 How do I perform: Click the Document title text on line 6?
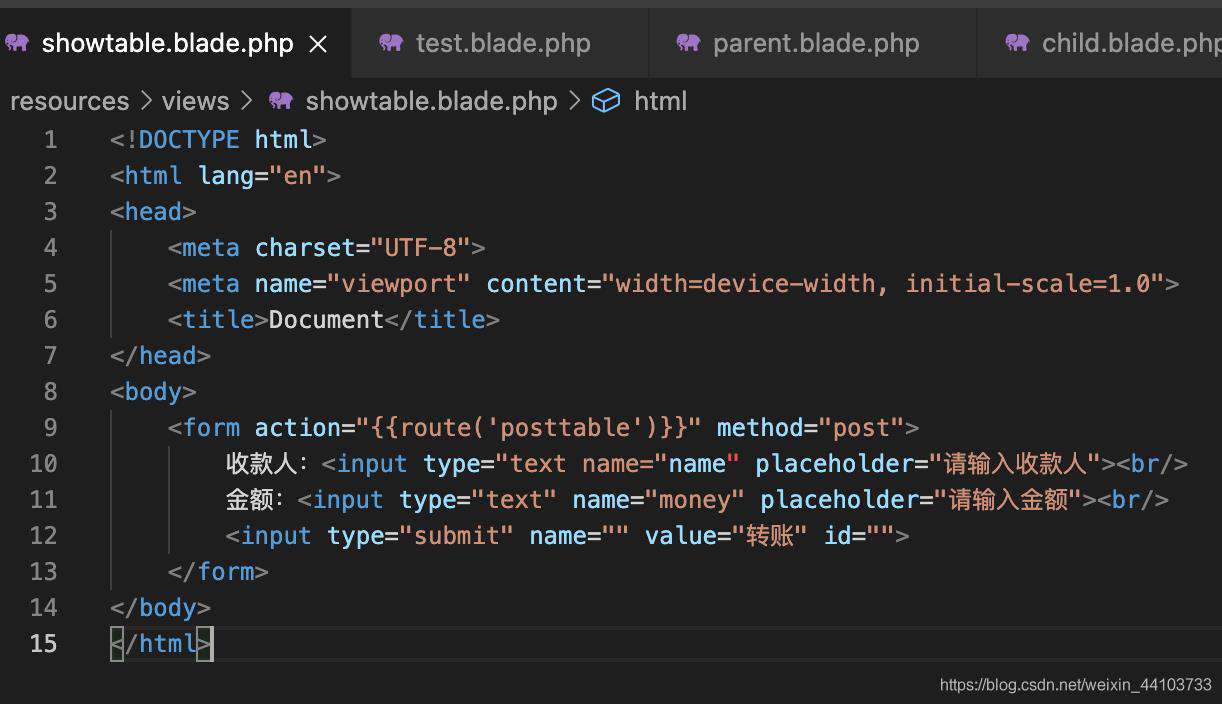326,320
